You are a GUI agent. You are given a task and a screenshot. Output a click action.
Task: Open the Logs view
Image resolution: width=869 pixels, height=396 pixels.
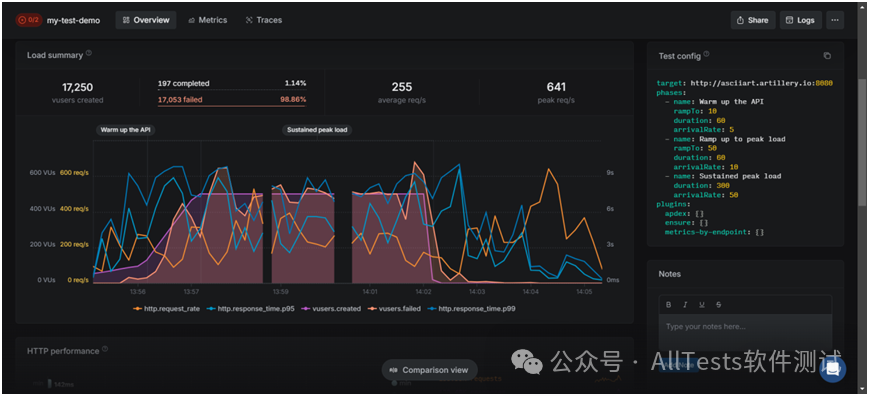[x=800, y=20]
